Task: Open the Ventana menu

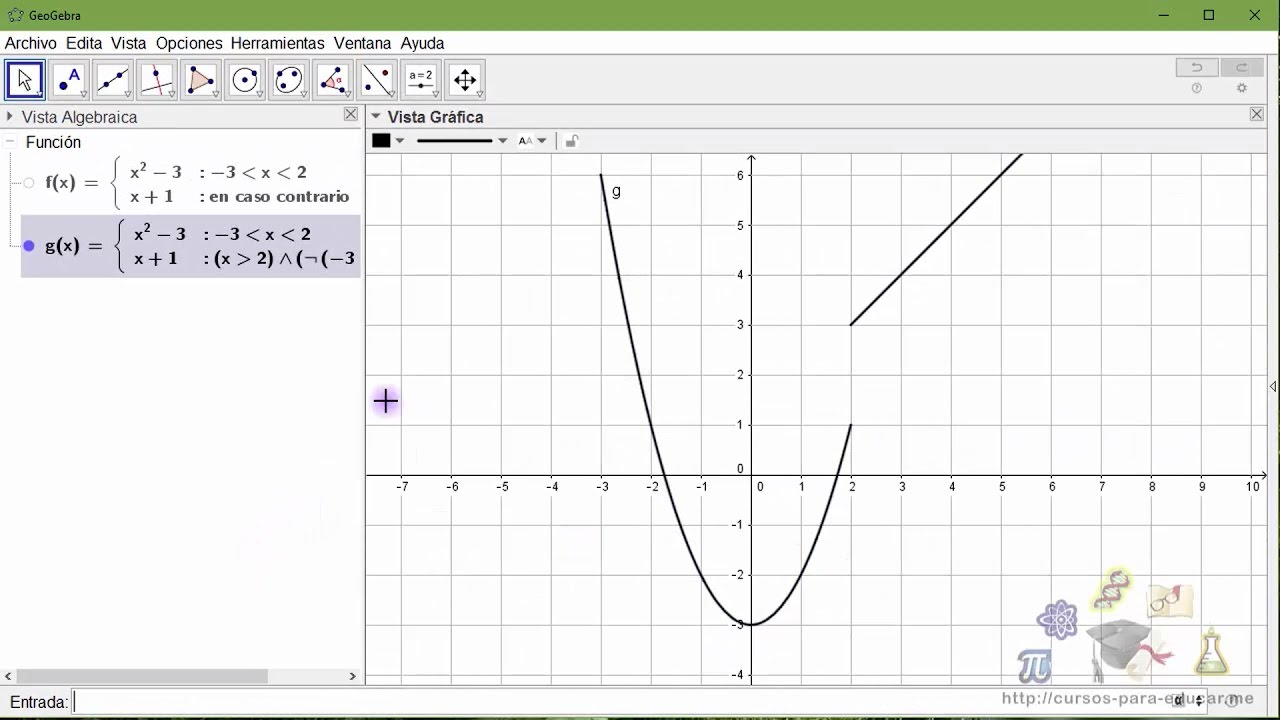Action: [363, 43]
